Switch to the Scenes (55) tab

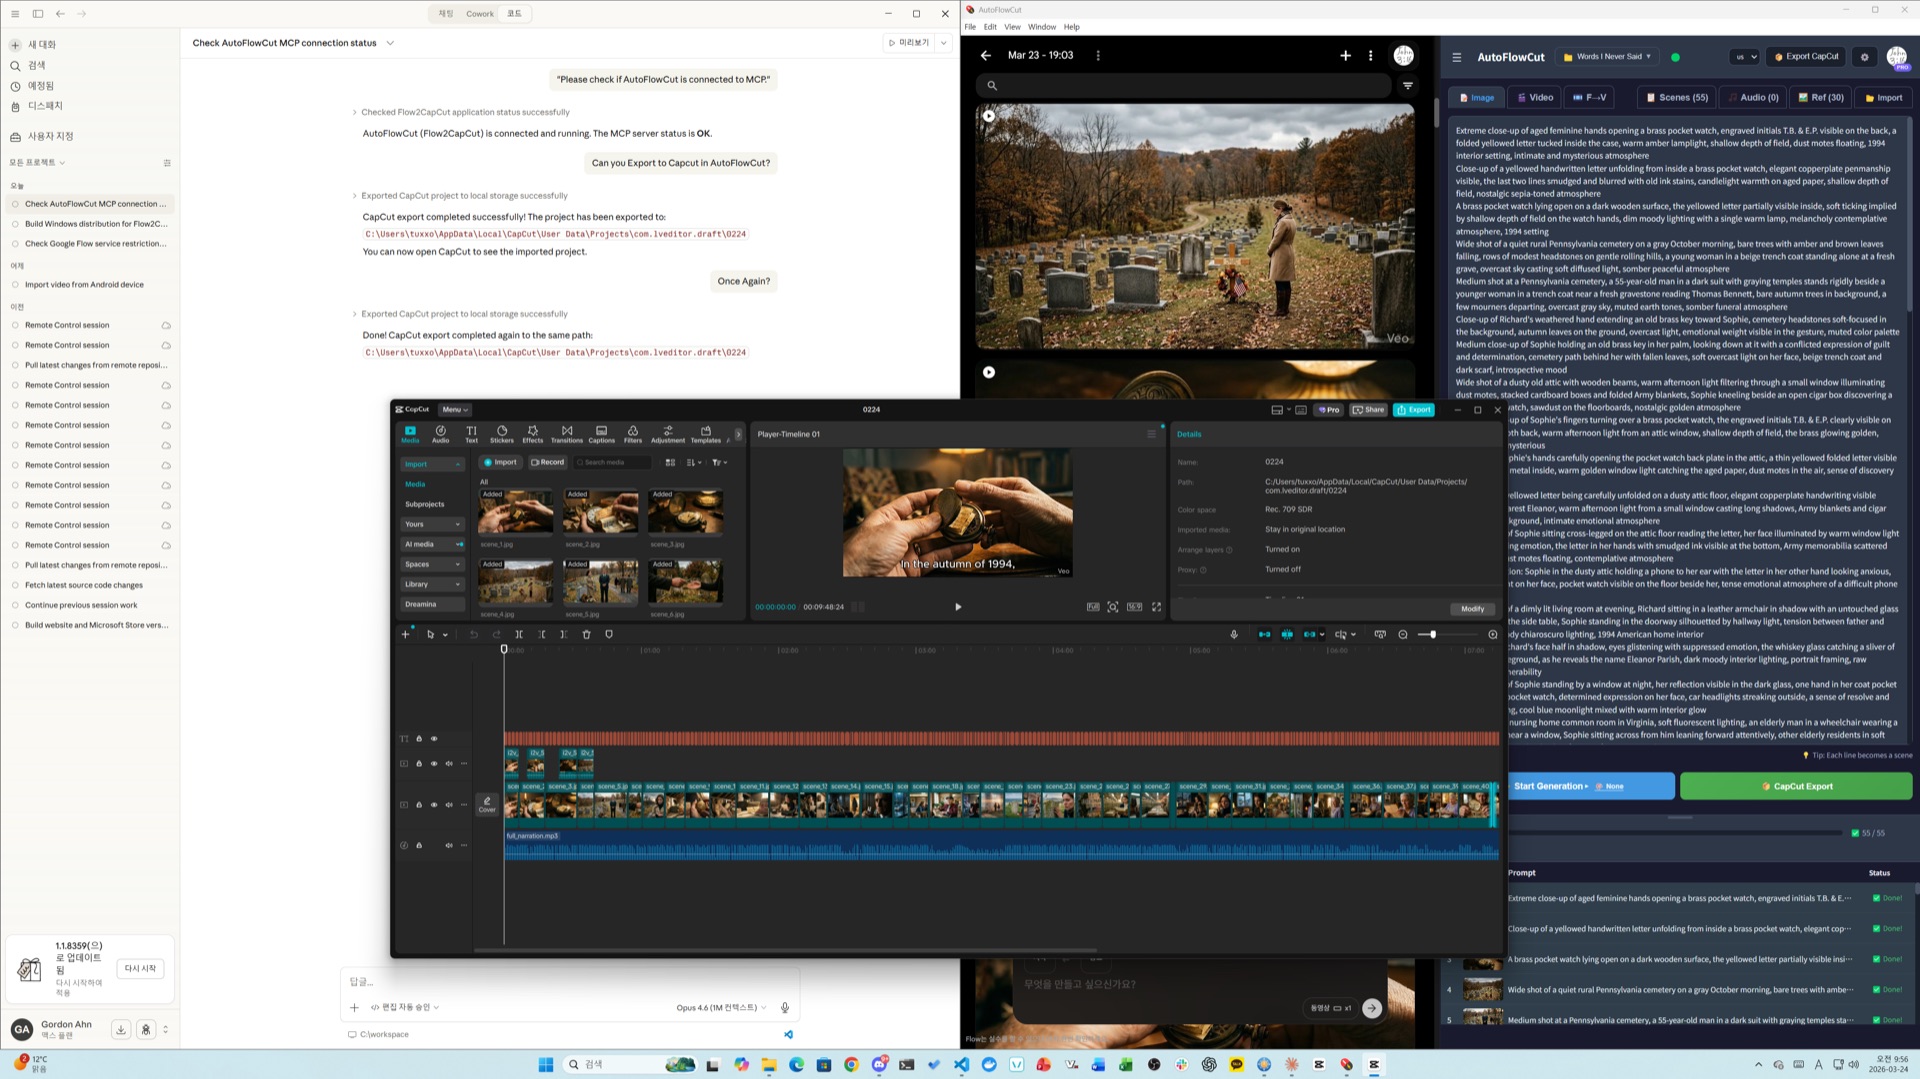click(x=1676, y=98)
